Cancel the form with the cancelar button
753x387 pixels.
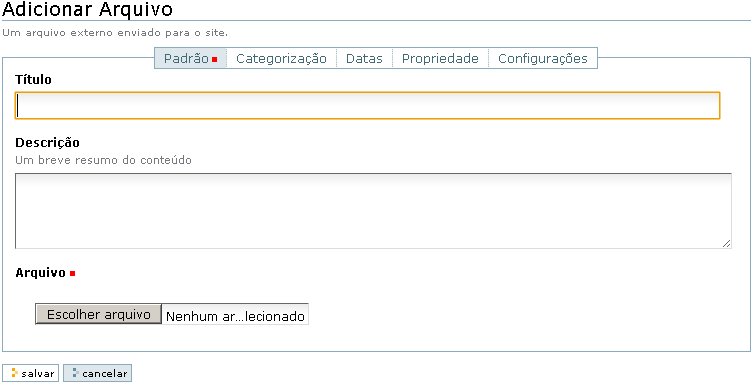click(x=97, y=373)
